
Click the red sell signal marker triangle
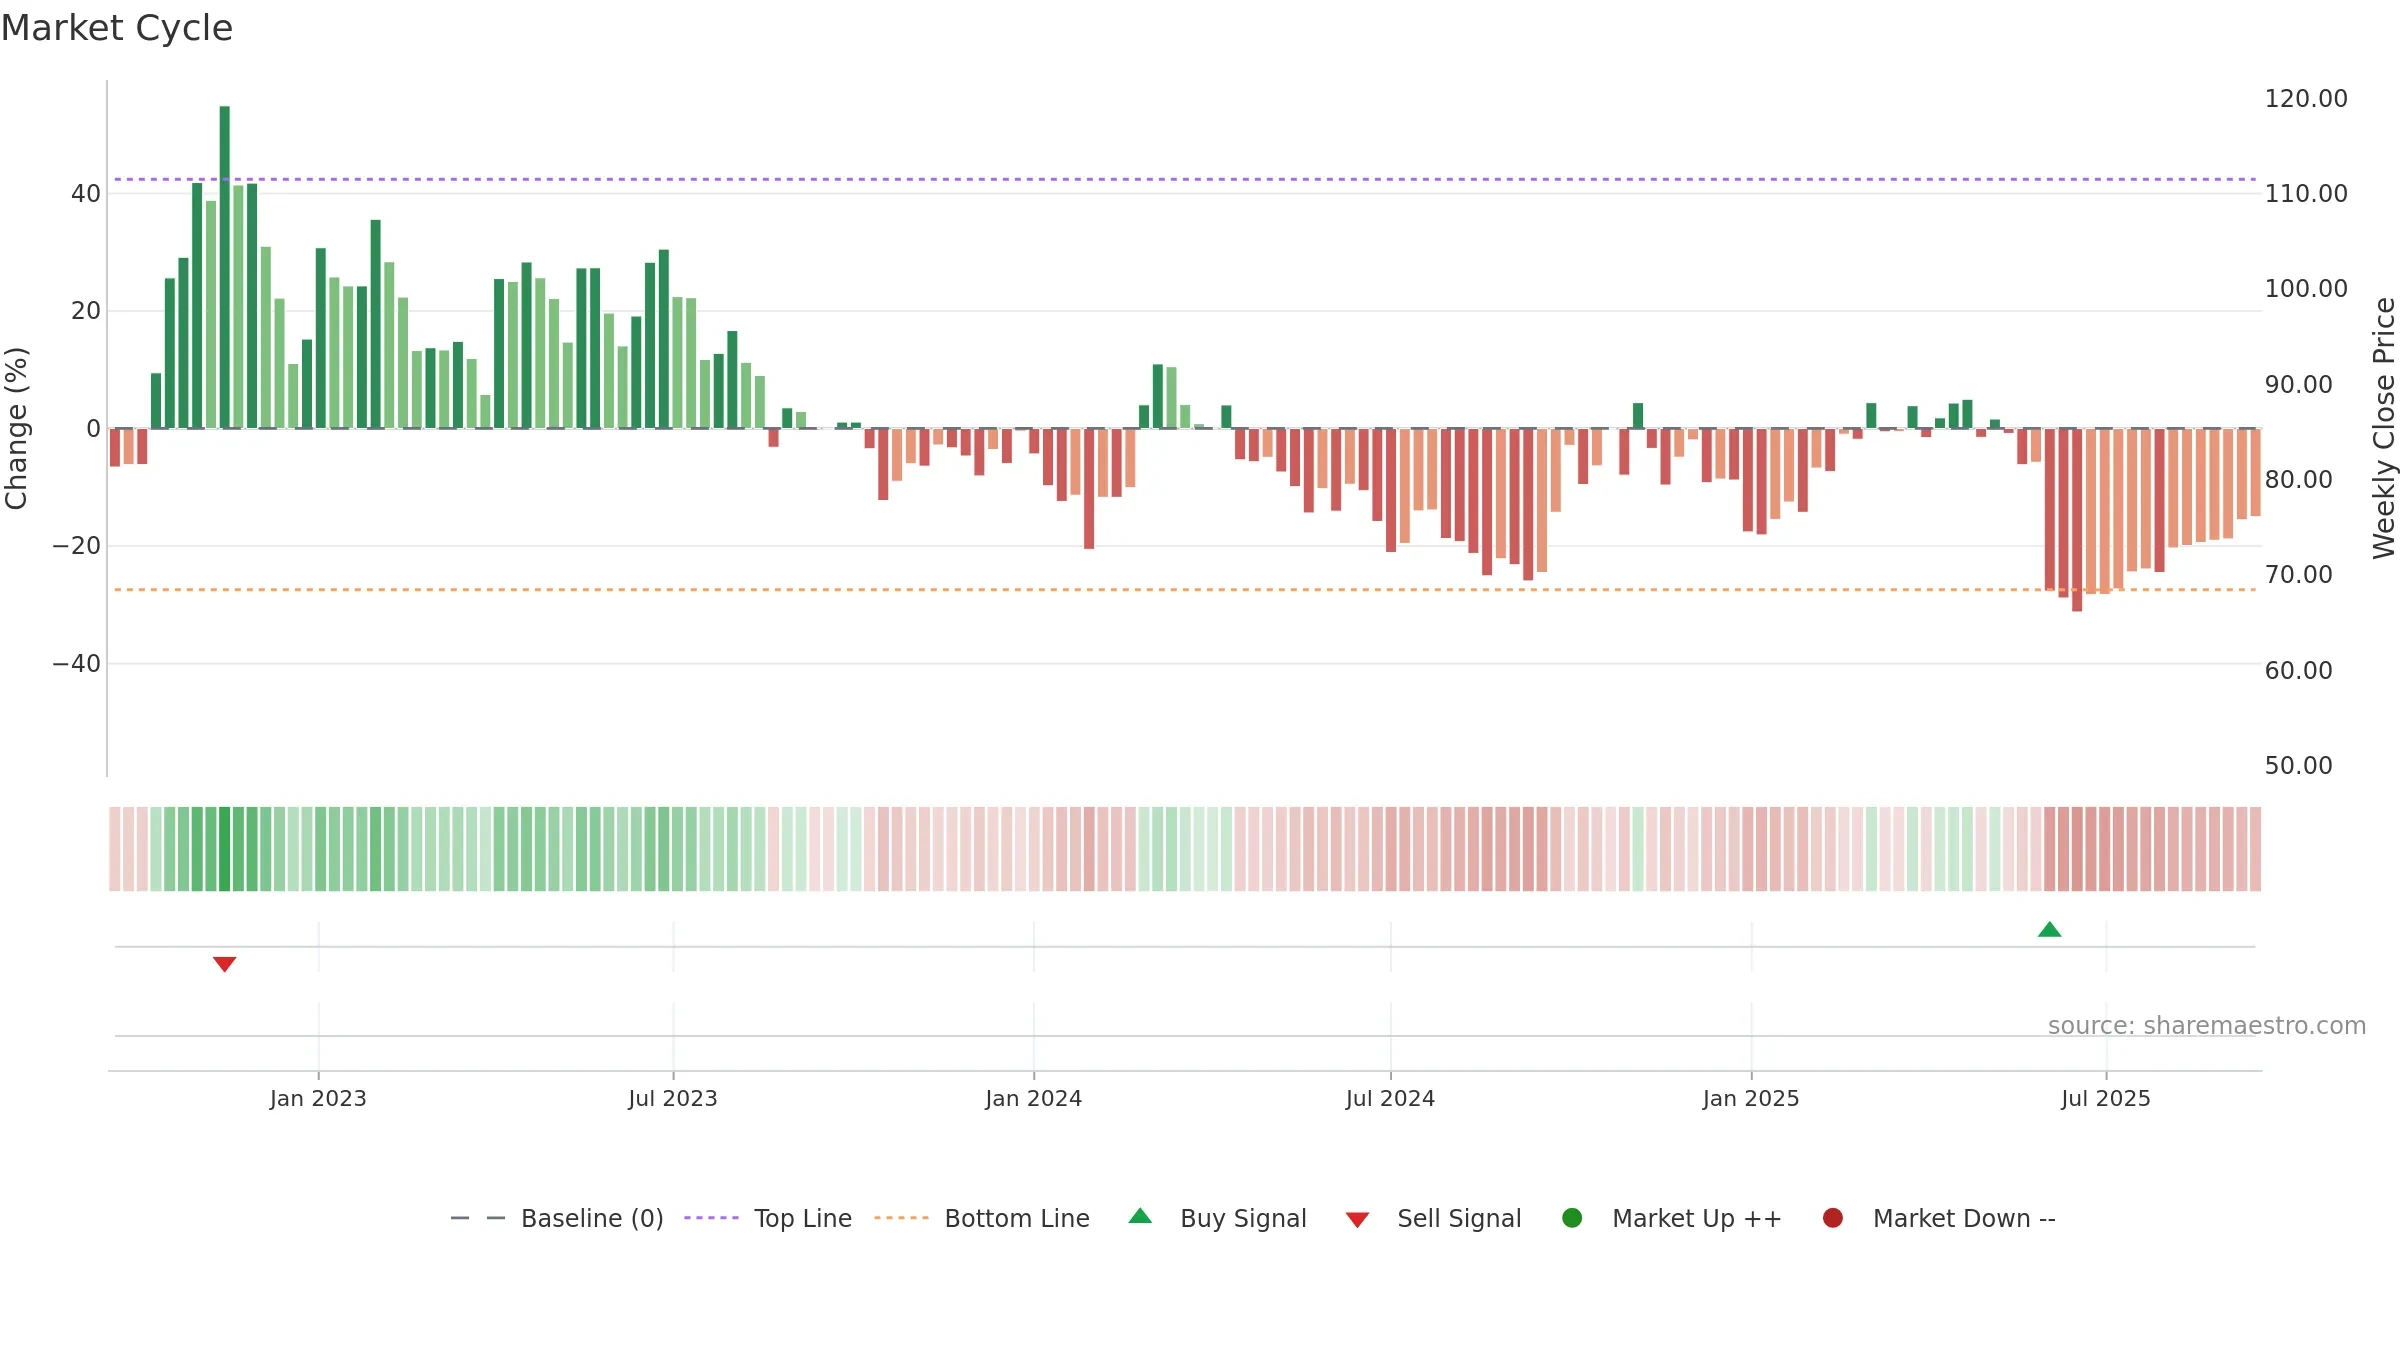coord(224,964)
